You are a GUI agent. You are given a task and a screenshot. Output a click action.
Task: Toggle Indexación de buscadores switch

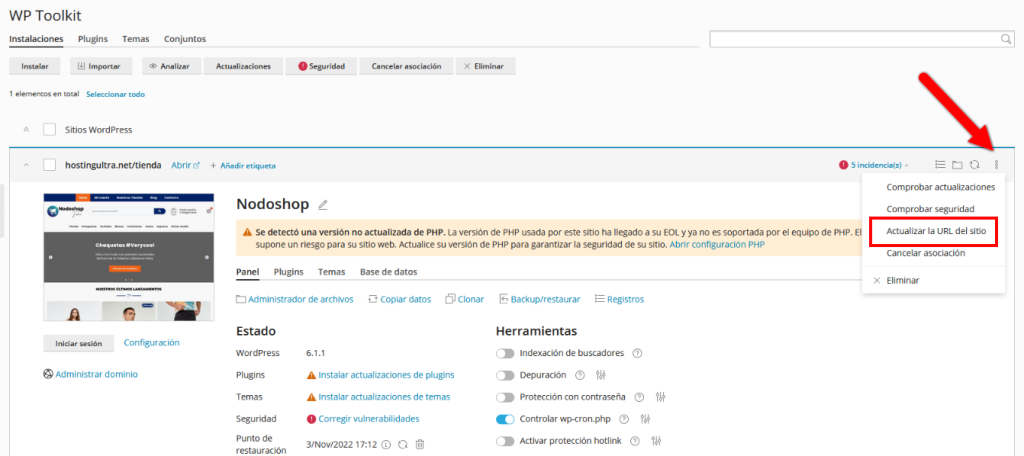point(505,353)
